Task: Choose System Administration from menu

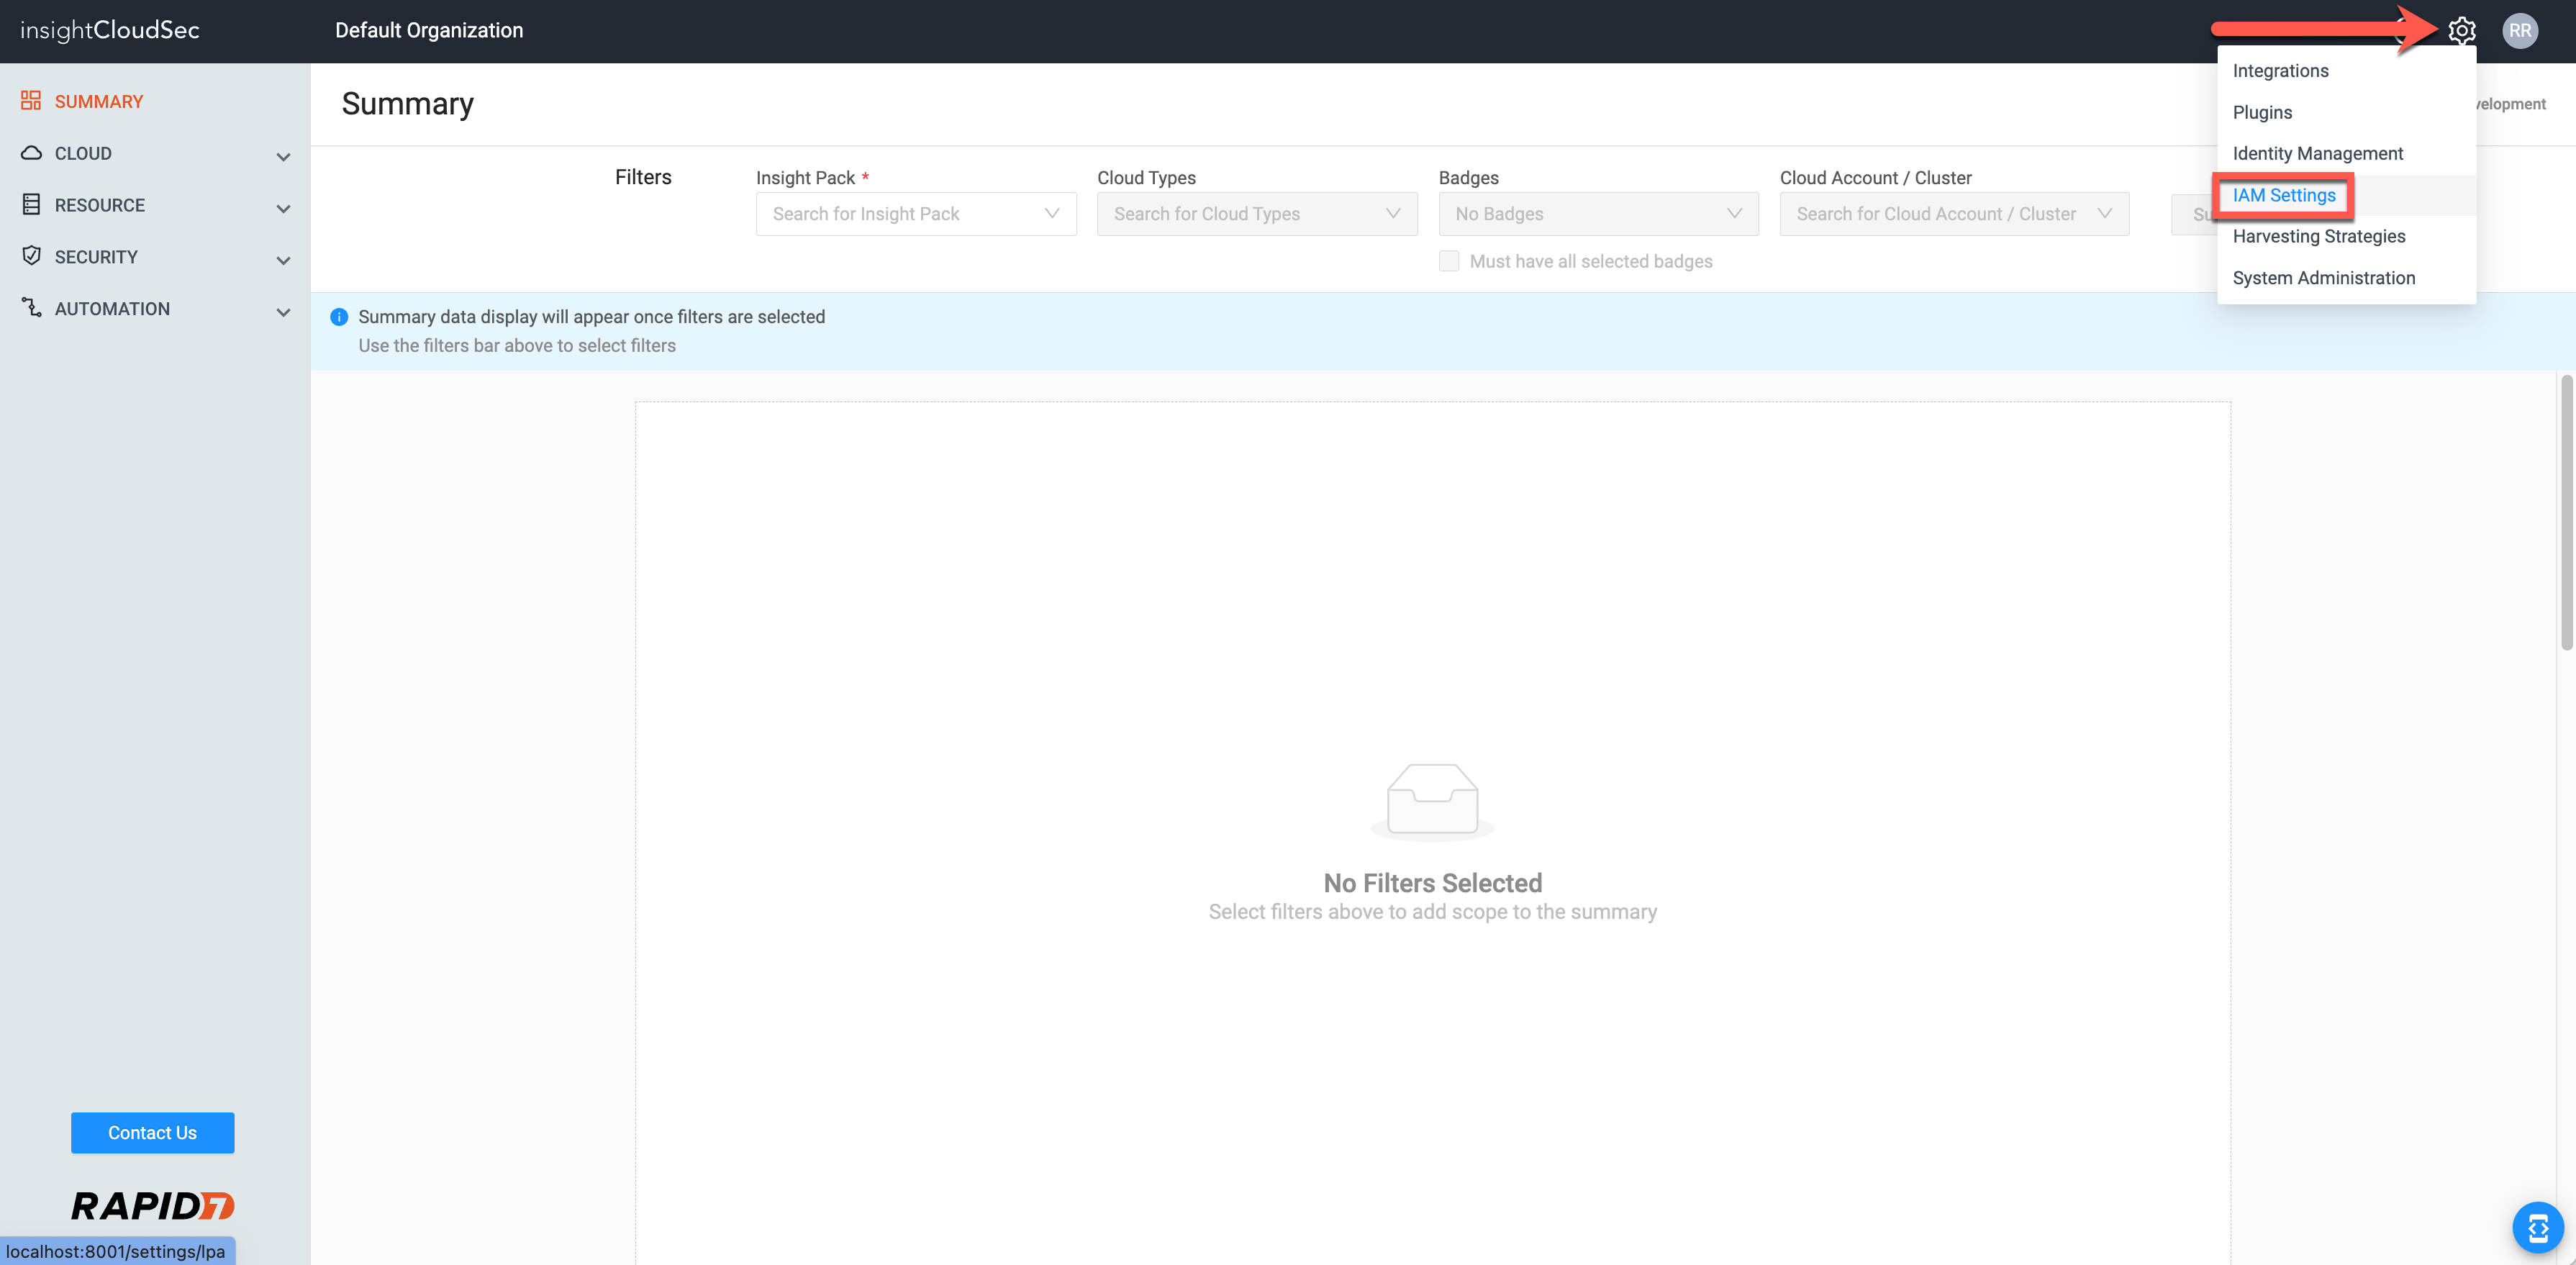Action: (x=2323, y=278)
